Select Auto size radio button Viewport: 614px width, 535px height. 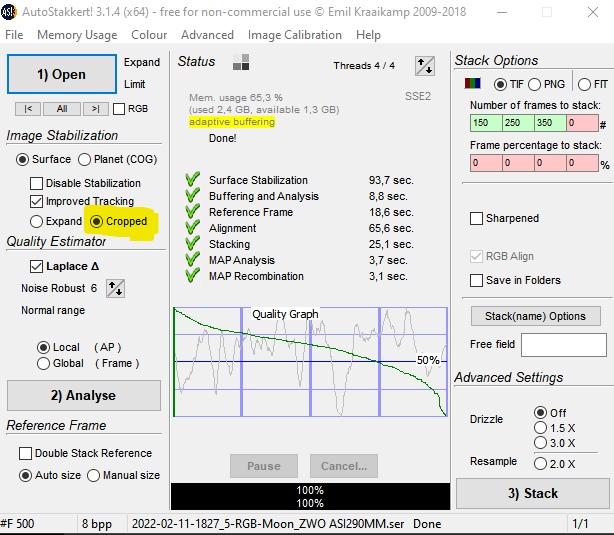pos(25,475)
